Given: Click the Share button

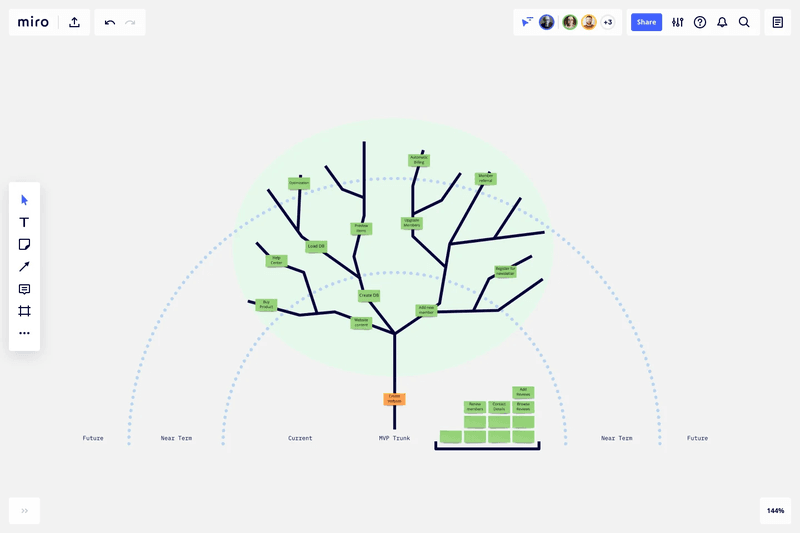Looking at the screenshot, I should coord(646,22).
